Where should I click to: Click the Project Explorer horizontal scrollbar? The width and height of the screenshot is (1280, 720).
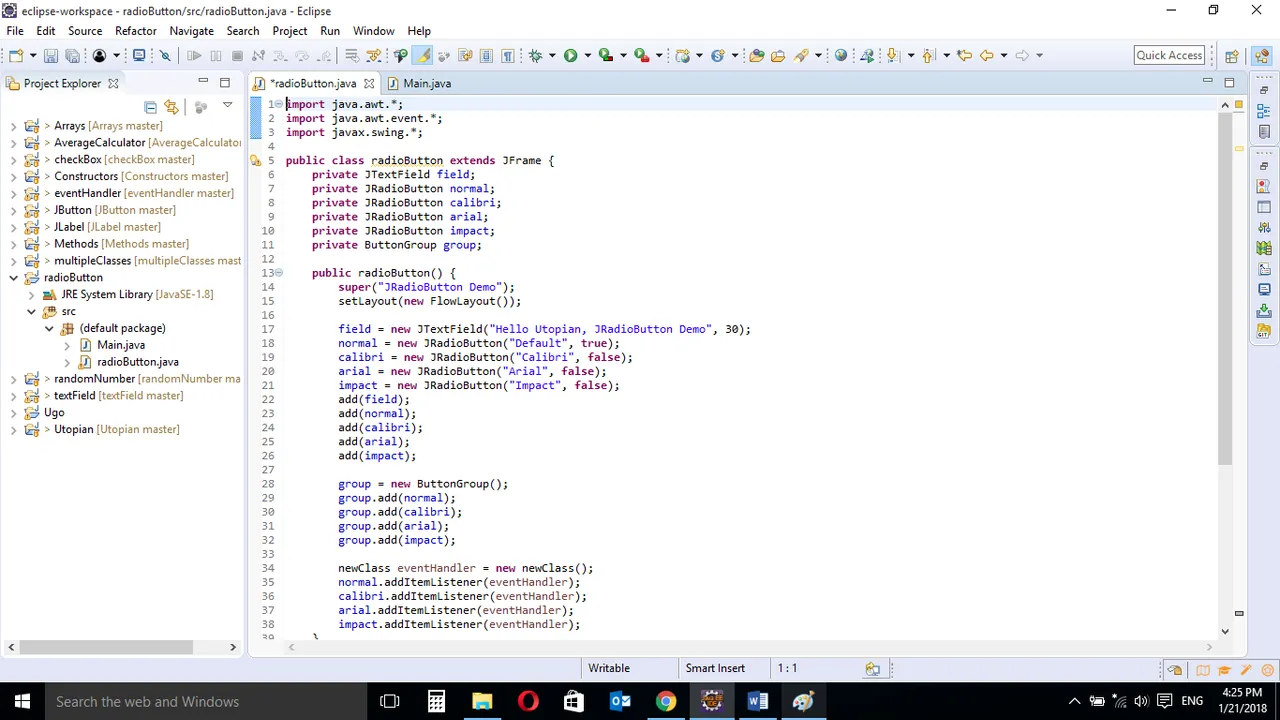tap(105, 647)
